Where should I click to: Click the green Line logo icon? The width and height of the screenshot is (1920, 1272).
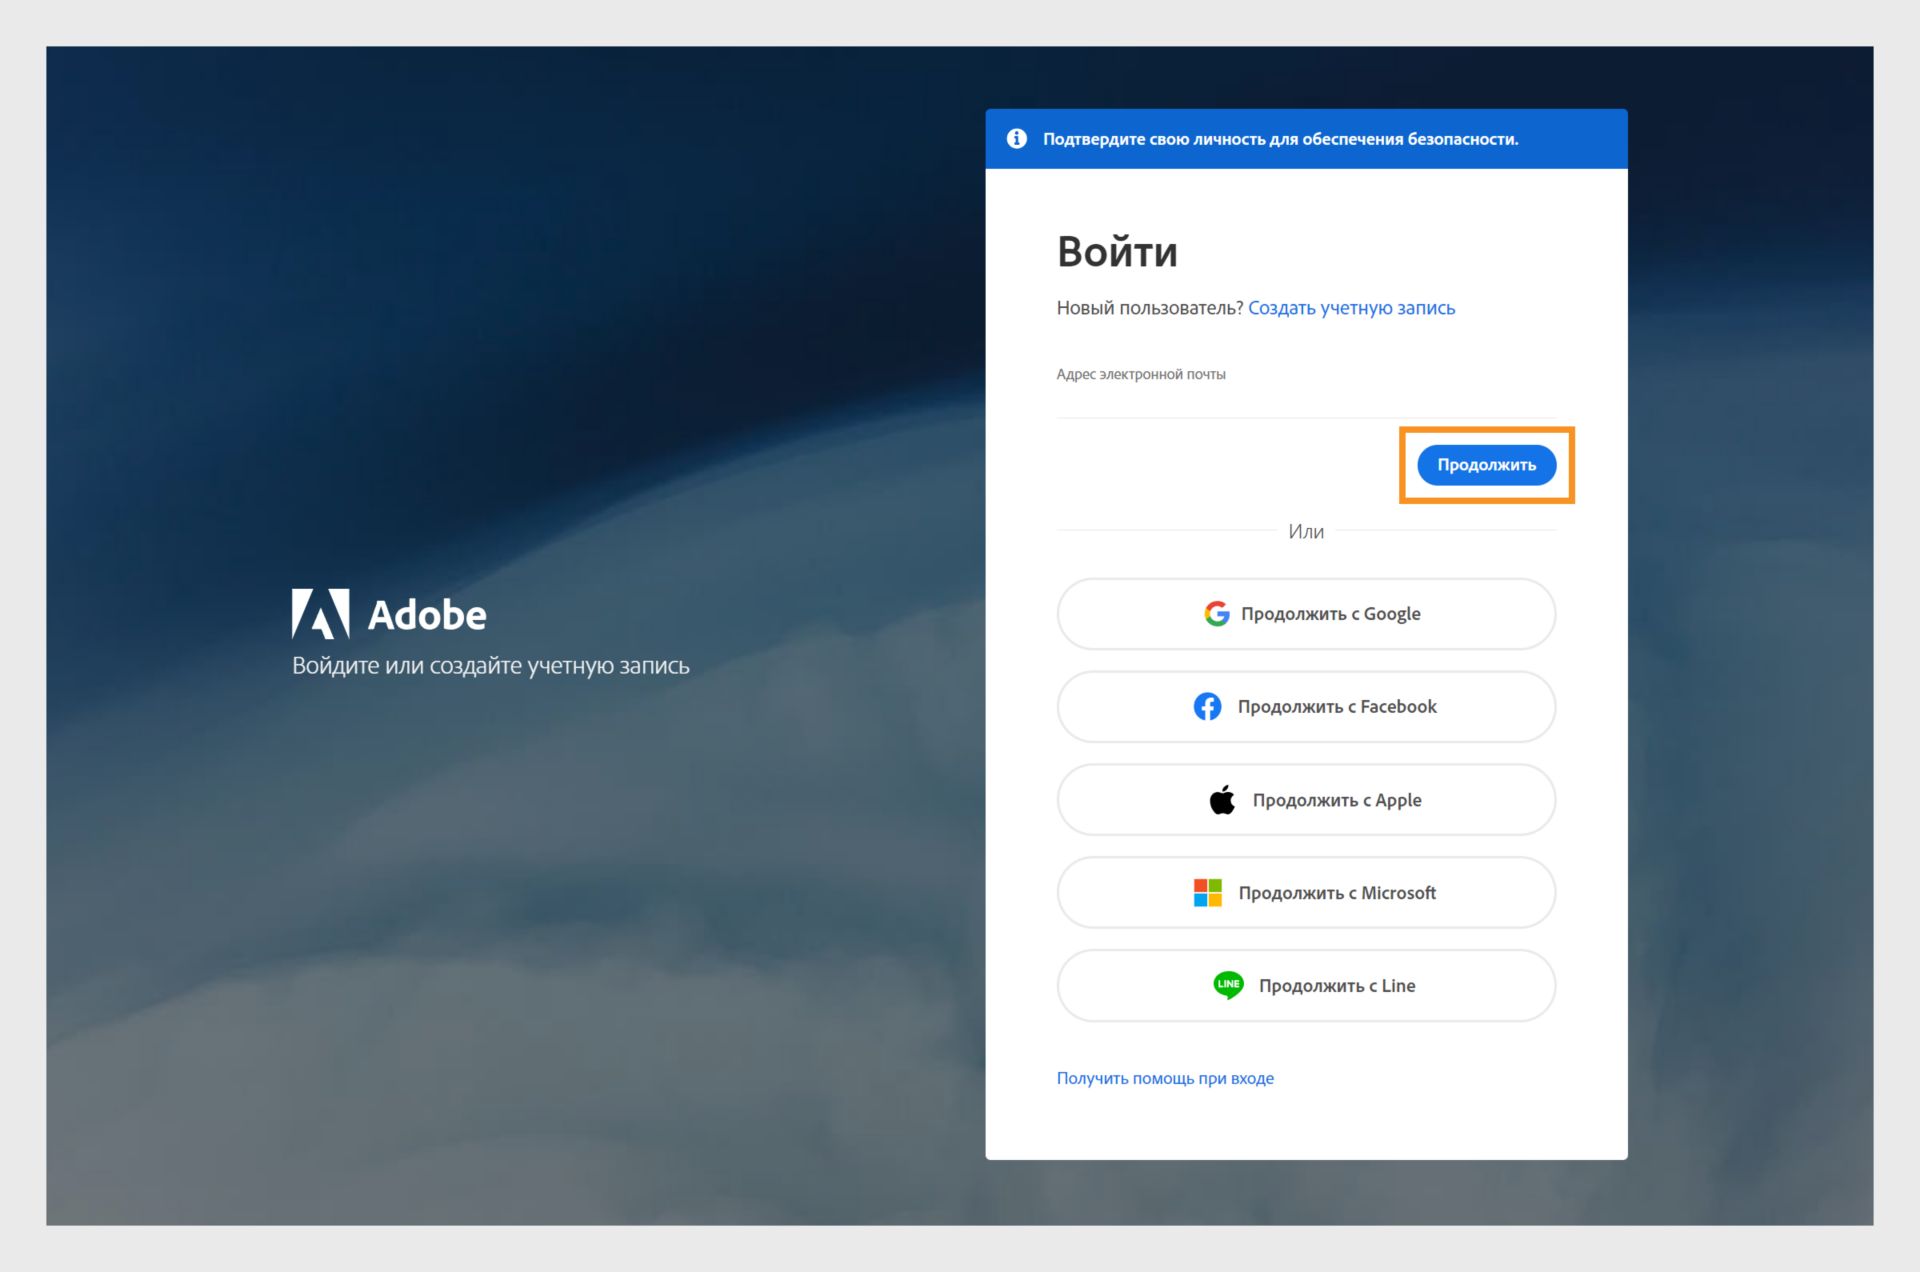click(x=1228, y=985)
